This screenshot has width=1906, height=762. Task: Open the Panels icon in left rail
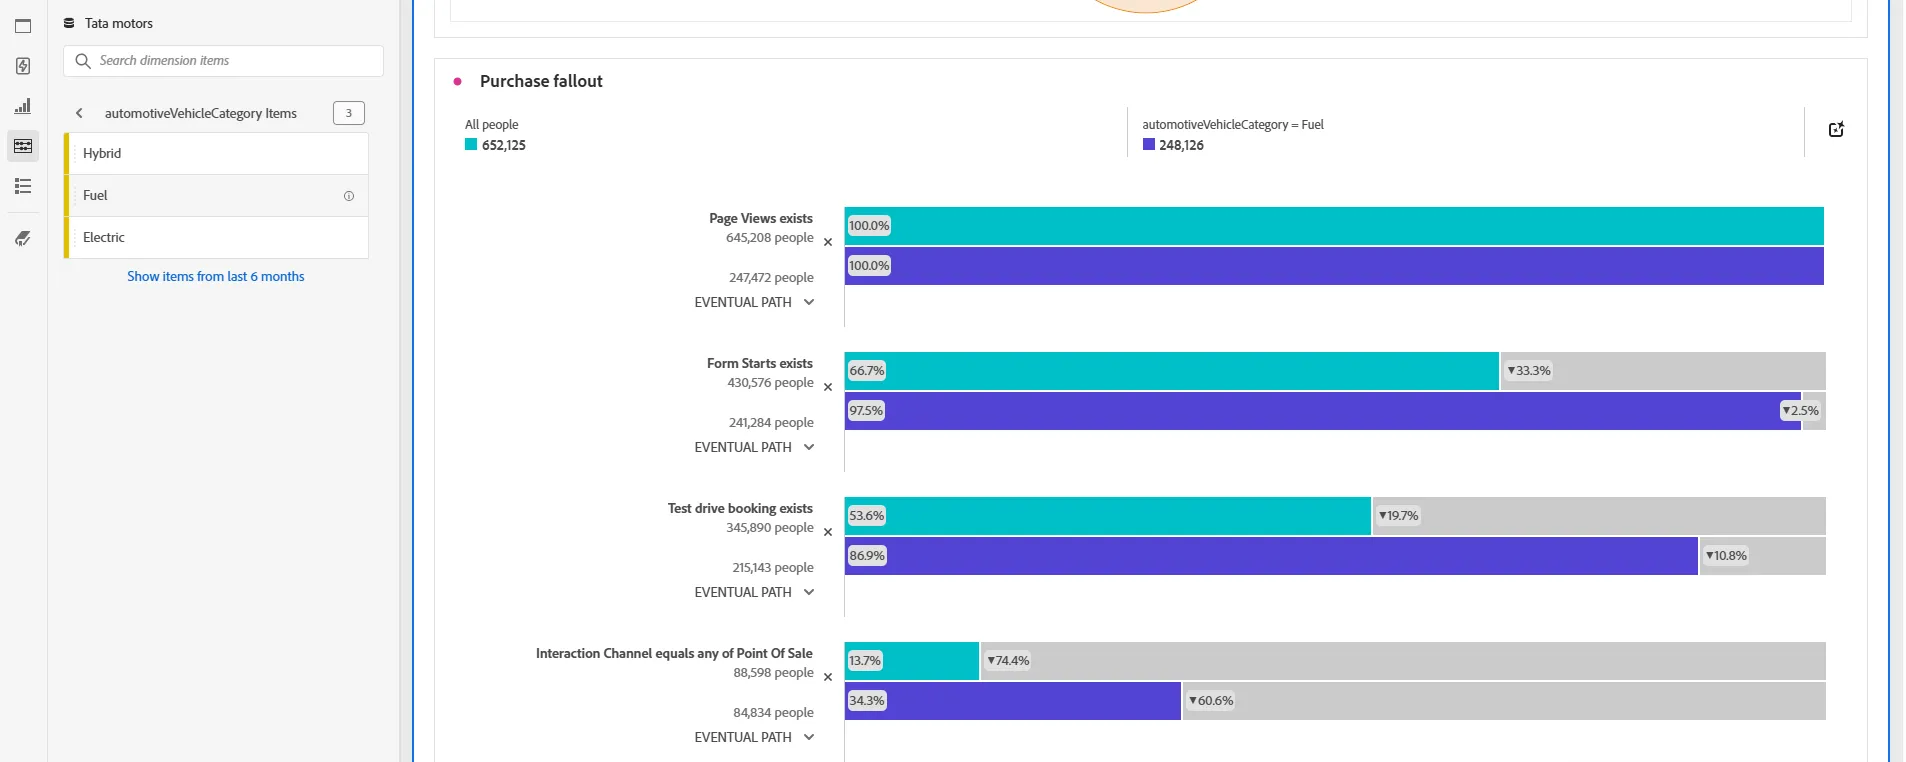[x=23, y=26]
